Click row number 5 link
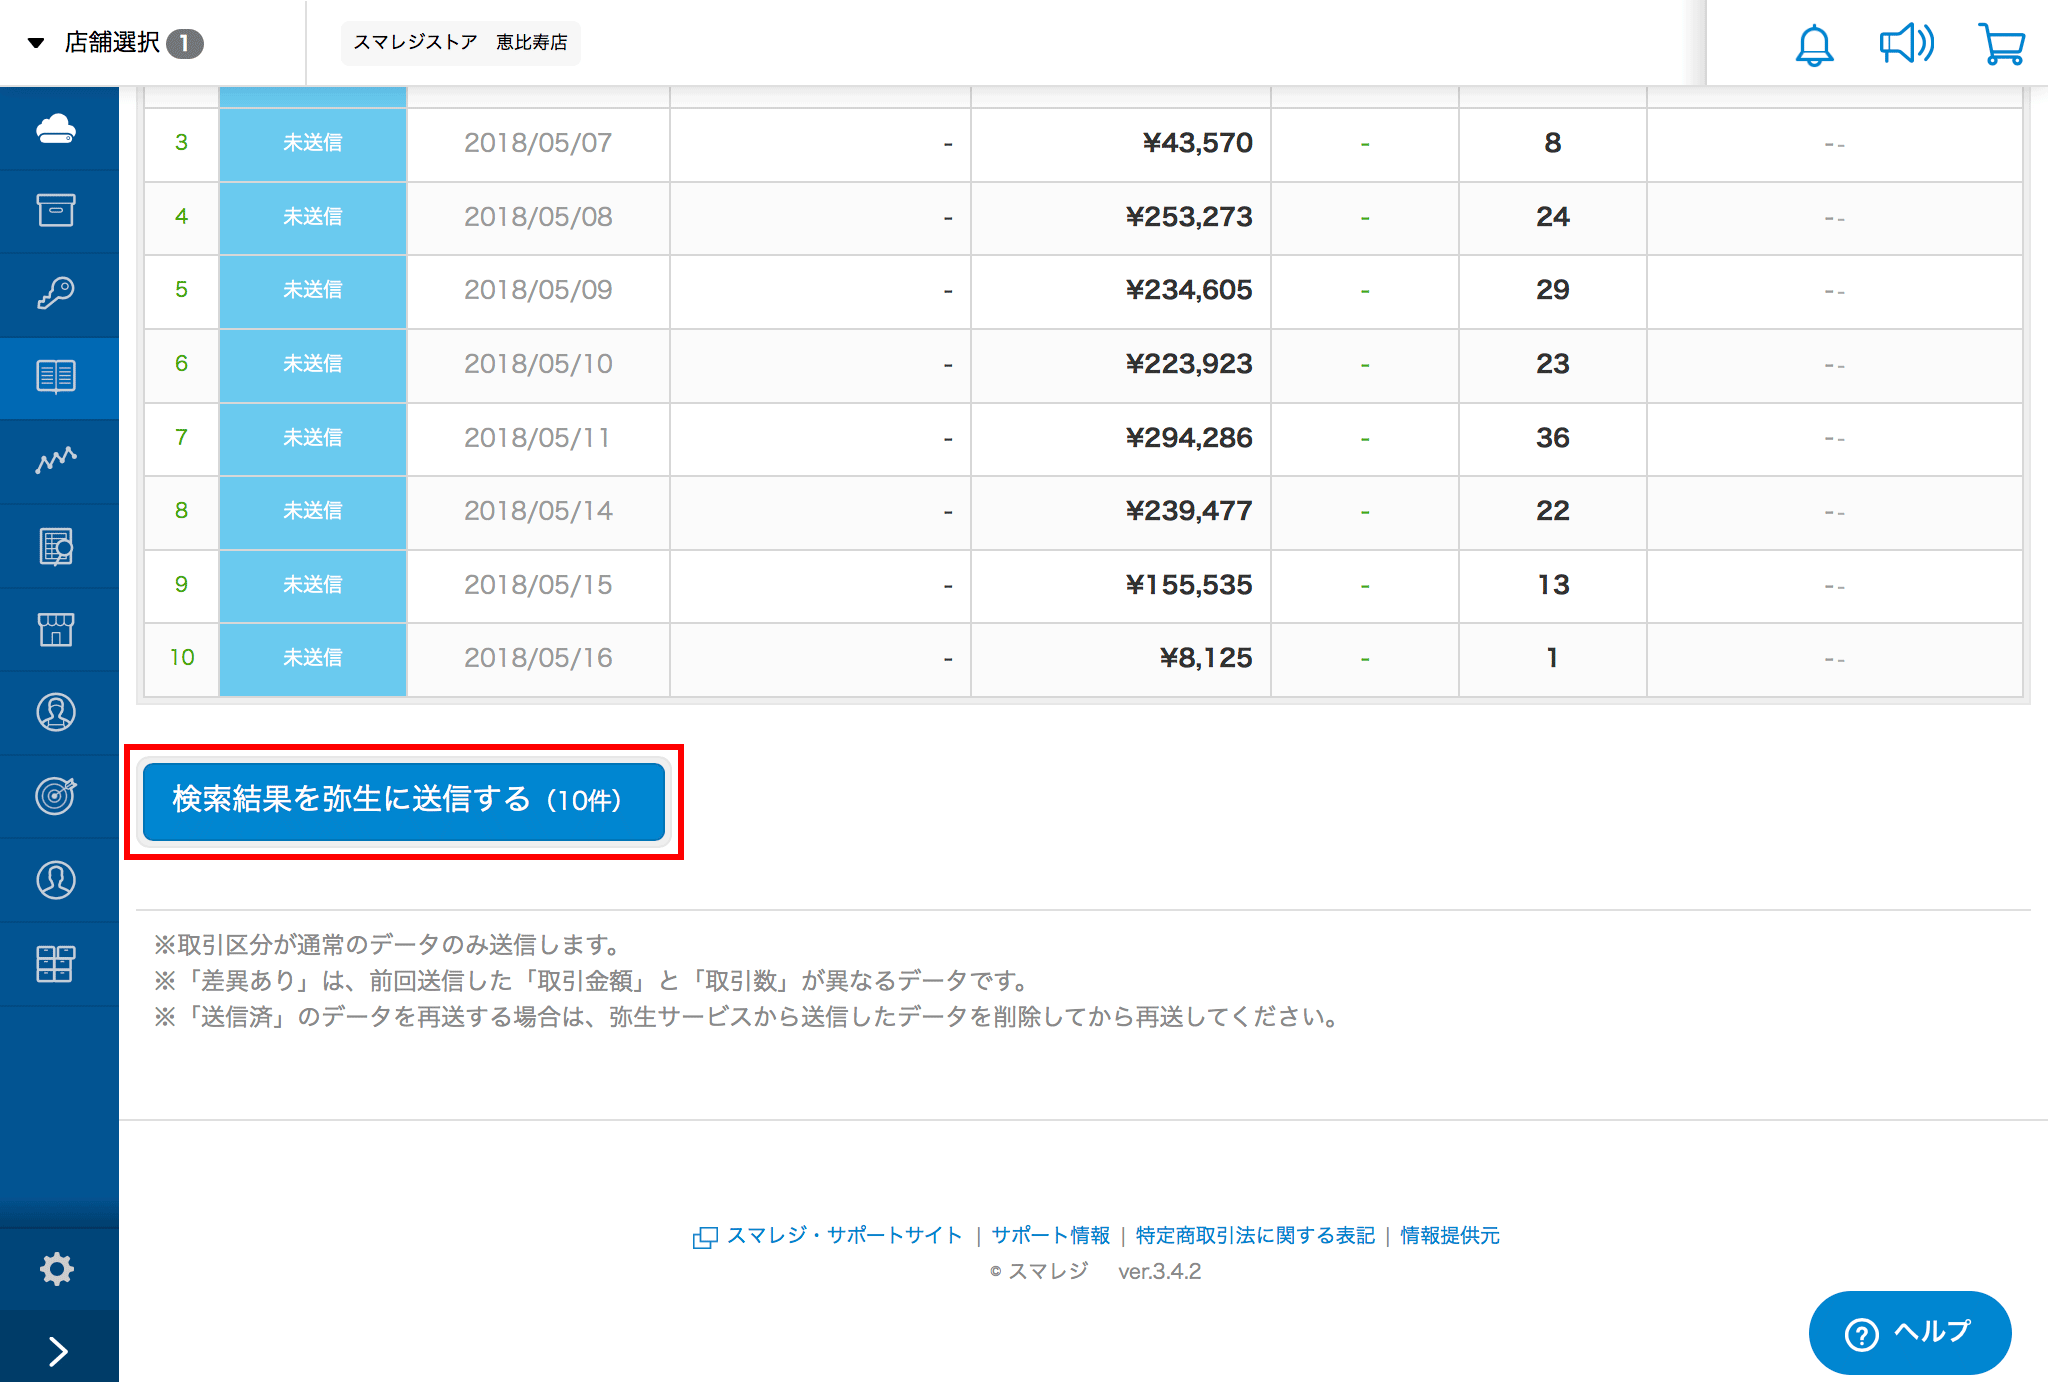 pos(181,290)
